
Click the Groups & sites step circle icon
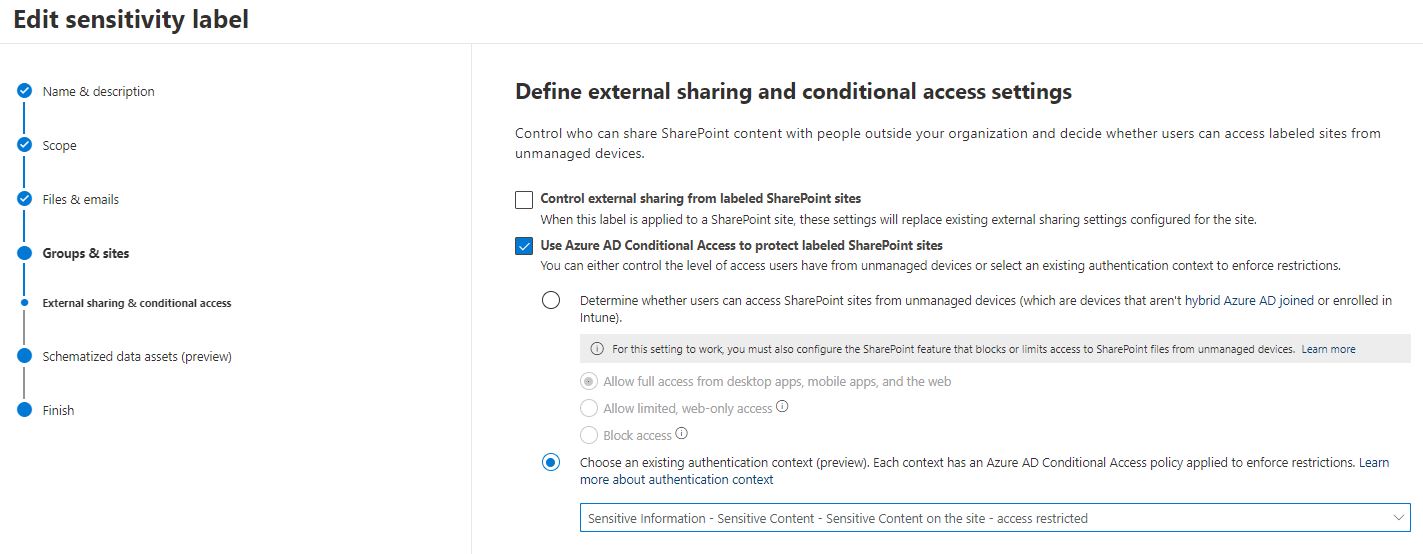[24, 253]
